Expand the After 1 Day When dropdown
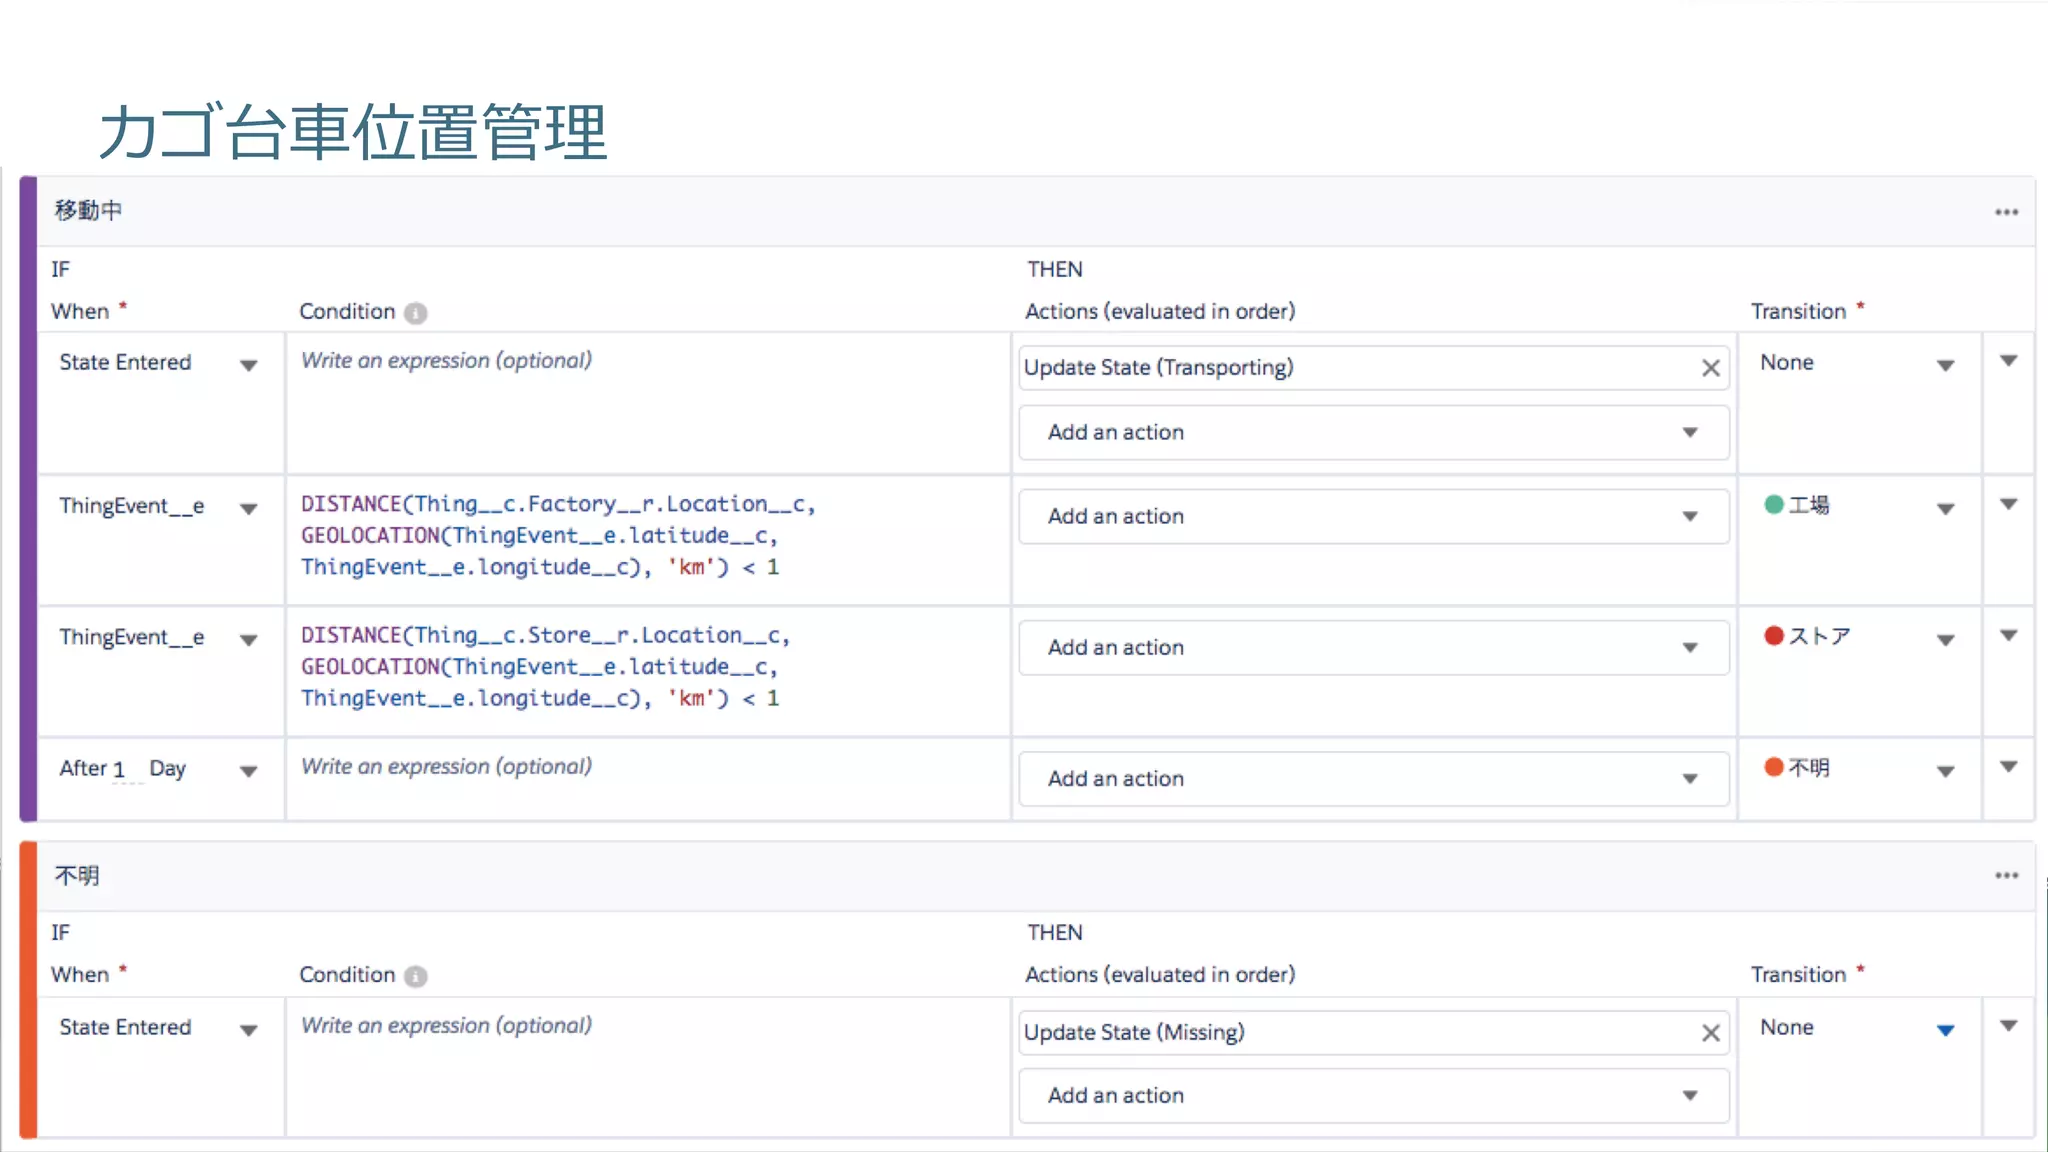Screen dimensions: 2048x1152 point(249,771)
